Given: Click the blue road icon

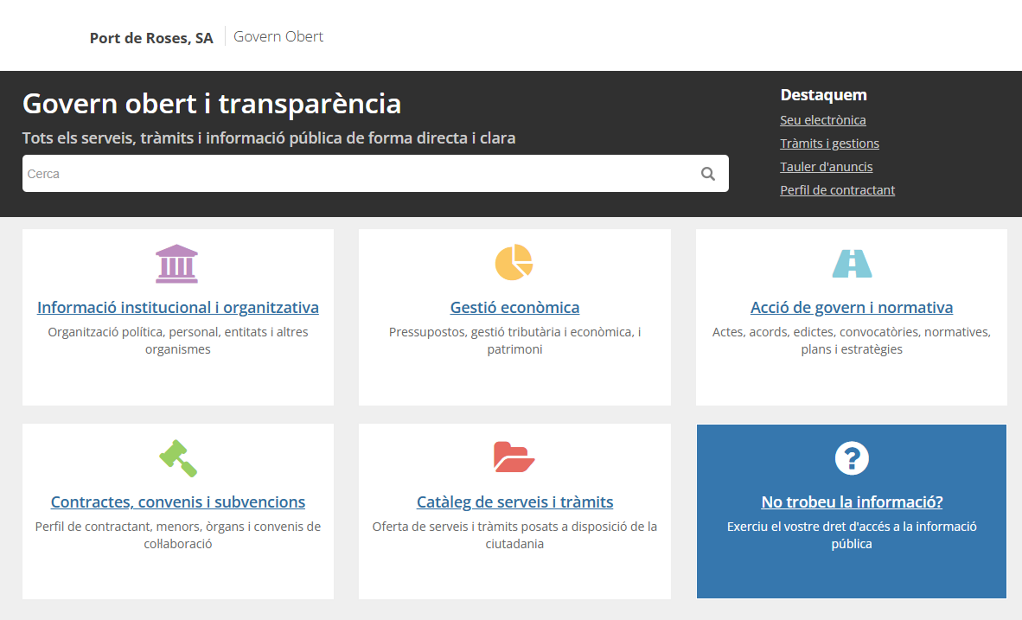Looking at the screenshot, I should coord(852,264).
